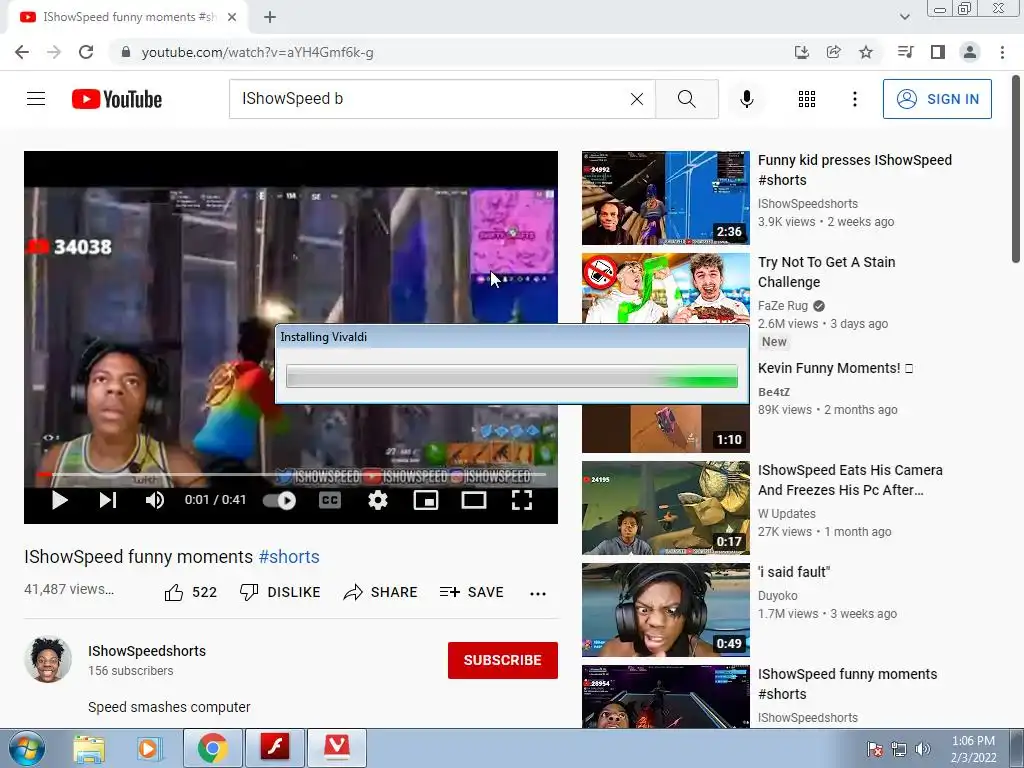Open Flash Player taskbar icon
Image resolution: width=1024 pixels, height=768 pixels.
click(x=275, y=748)
